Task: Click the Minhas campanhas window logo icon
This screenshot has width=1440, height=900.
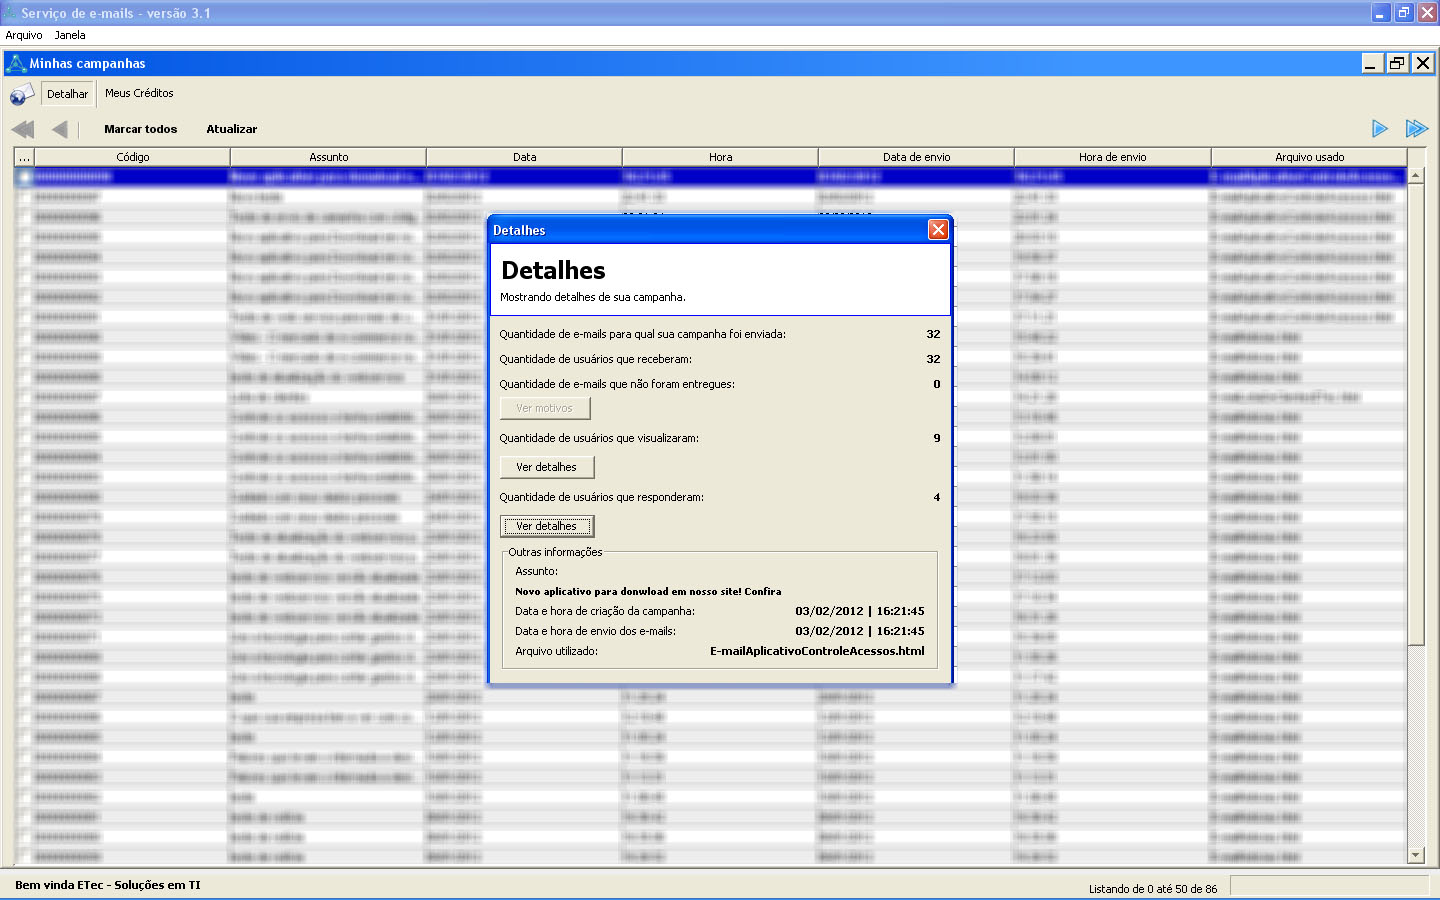Action: coord(15,63)
